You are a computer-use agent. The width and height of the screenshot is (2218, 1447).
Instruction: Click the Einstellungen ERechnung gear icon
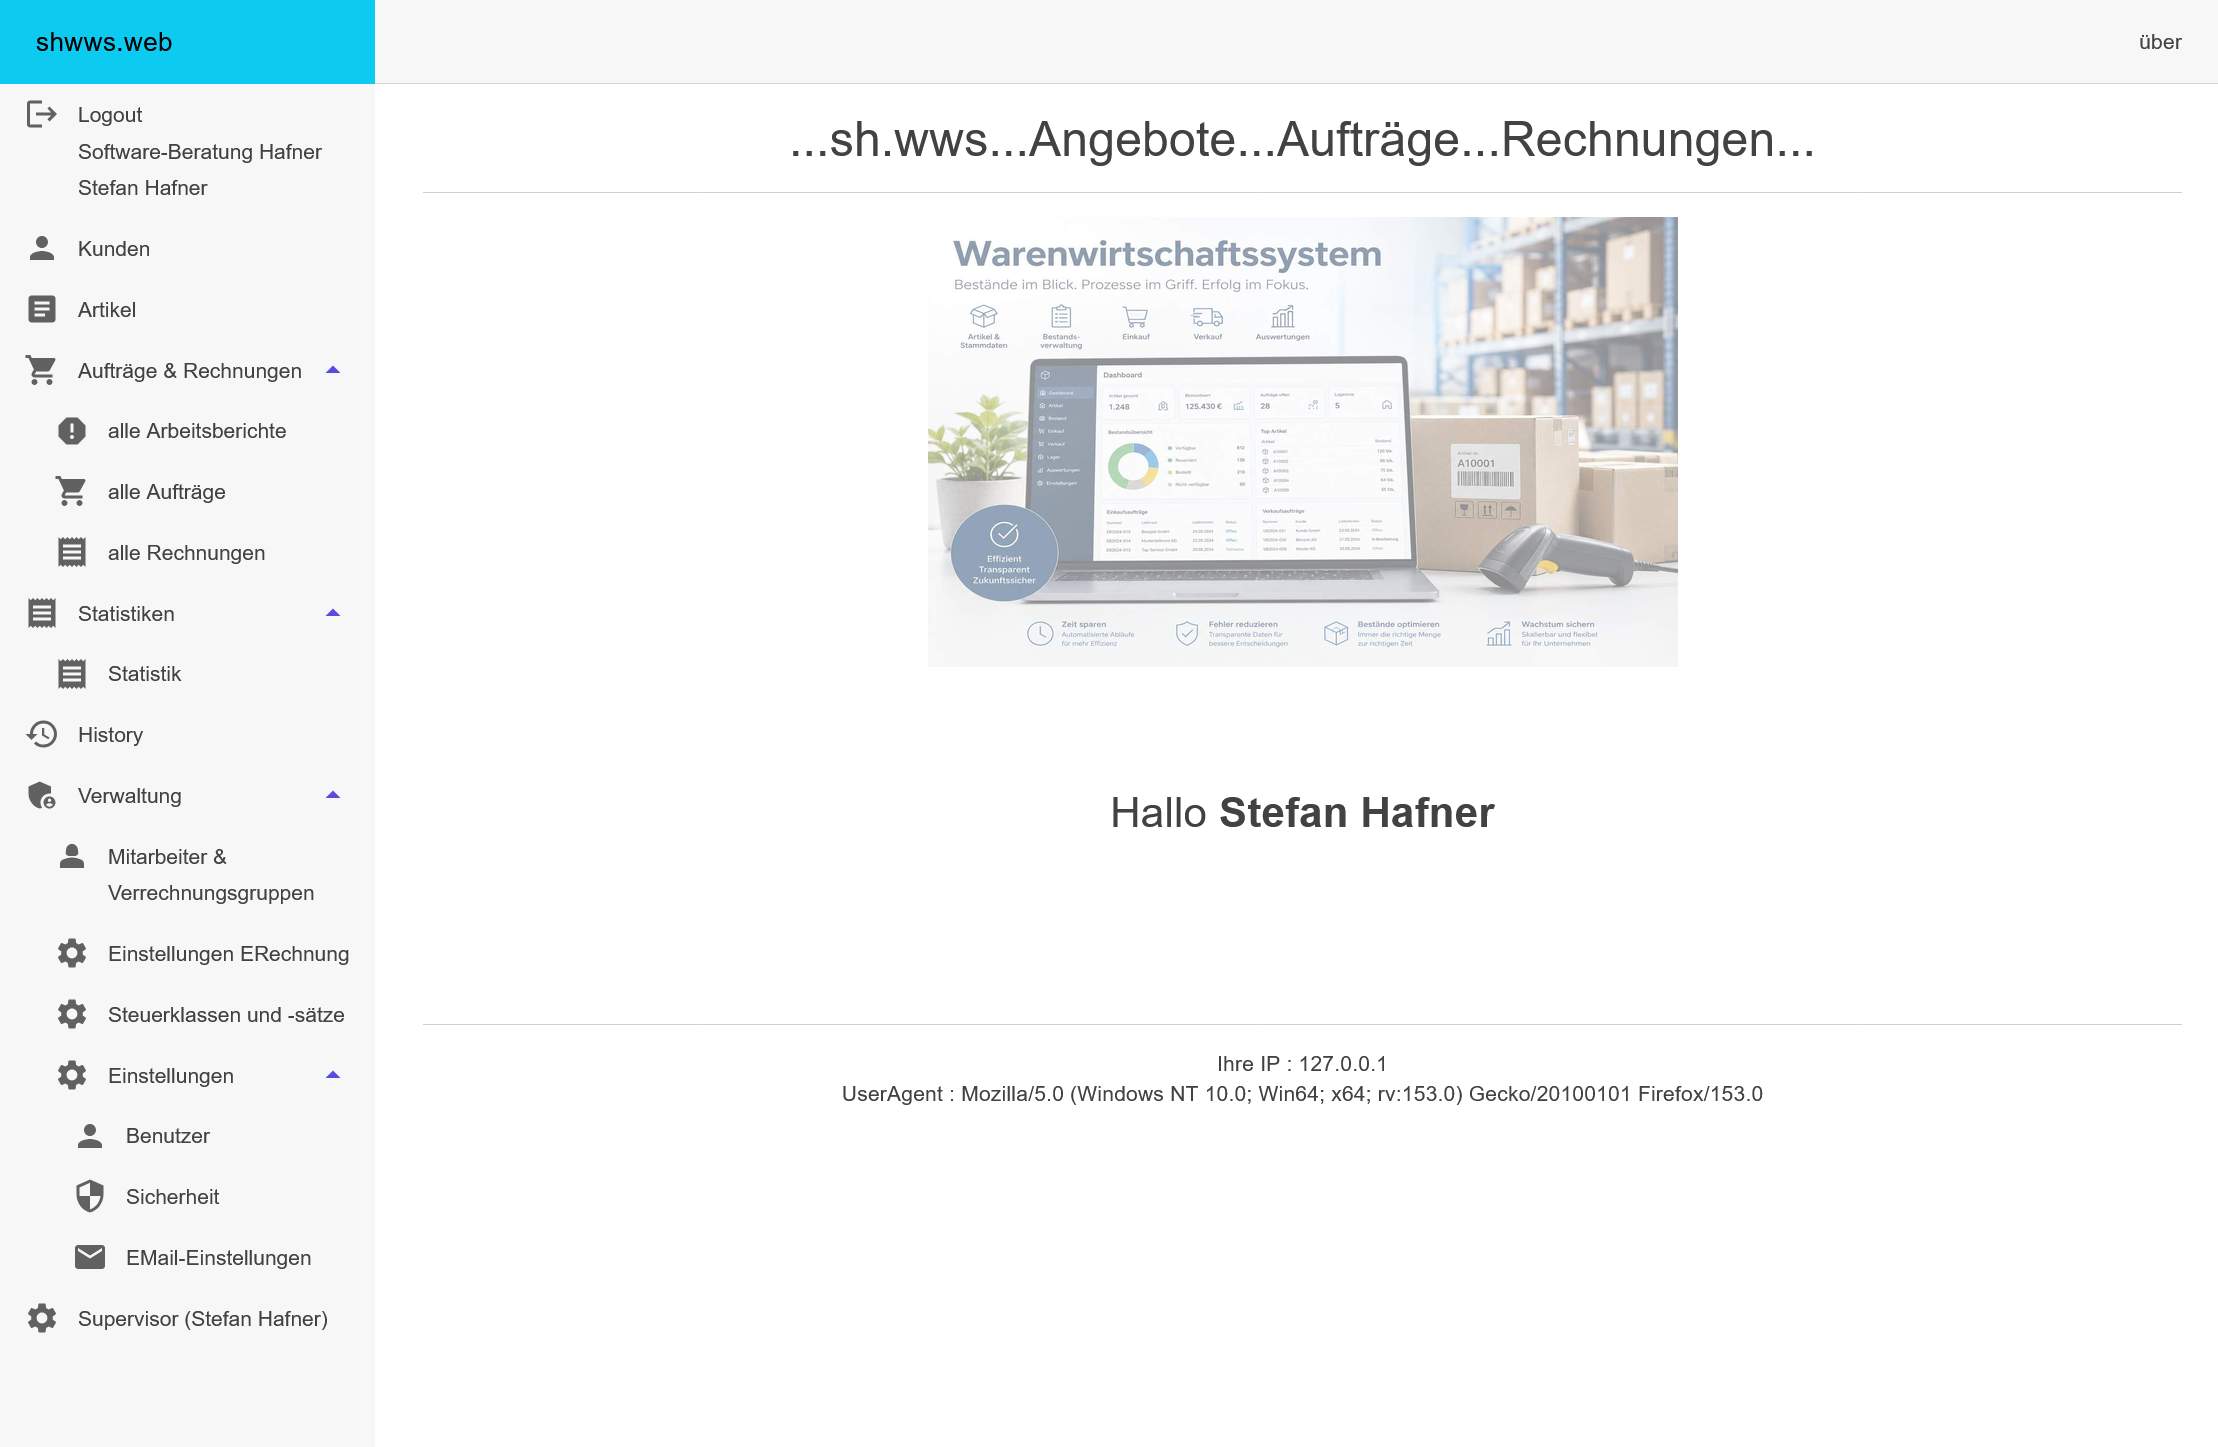(72, 953)
